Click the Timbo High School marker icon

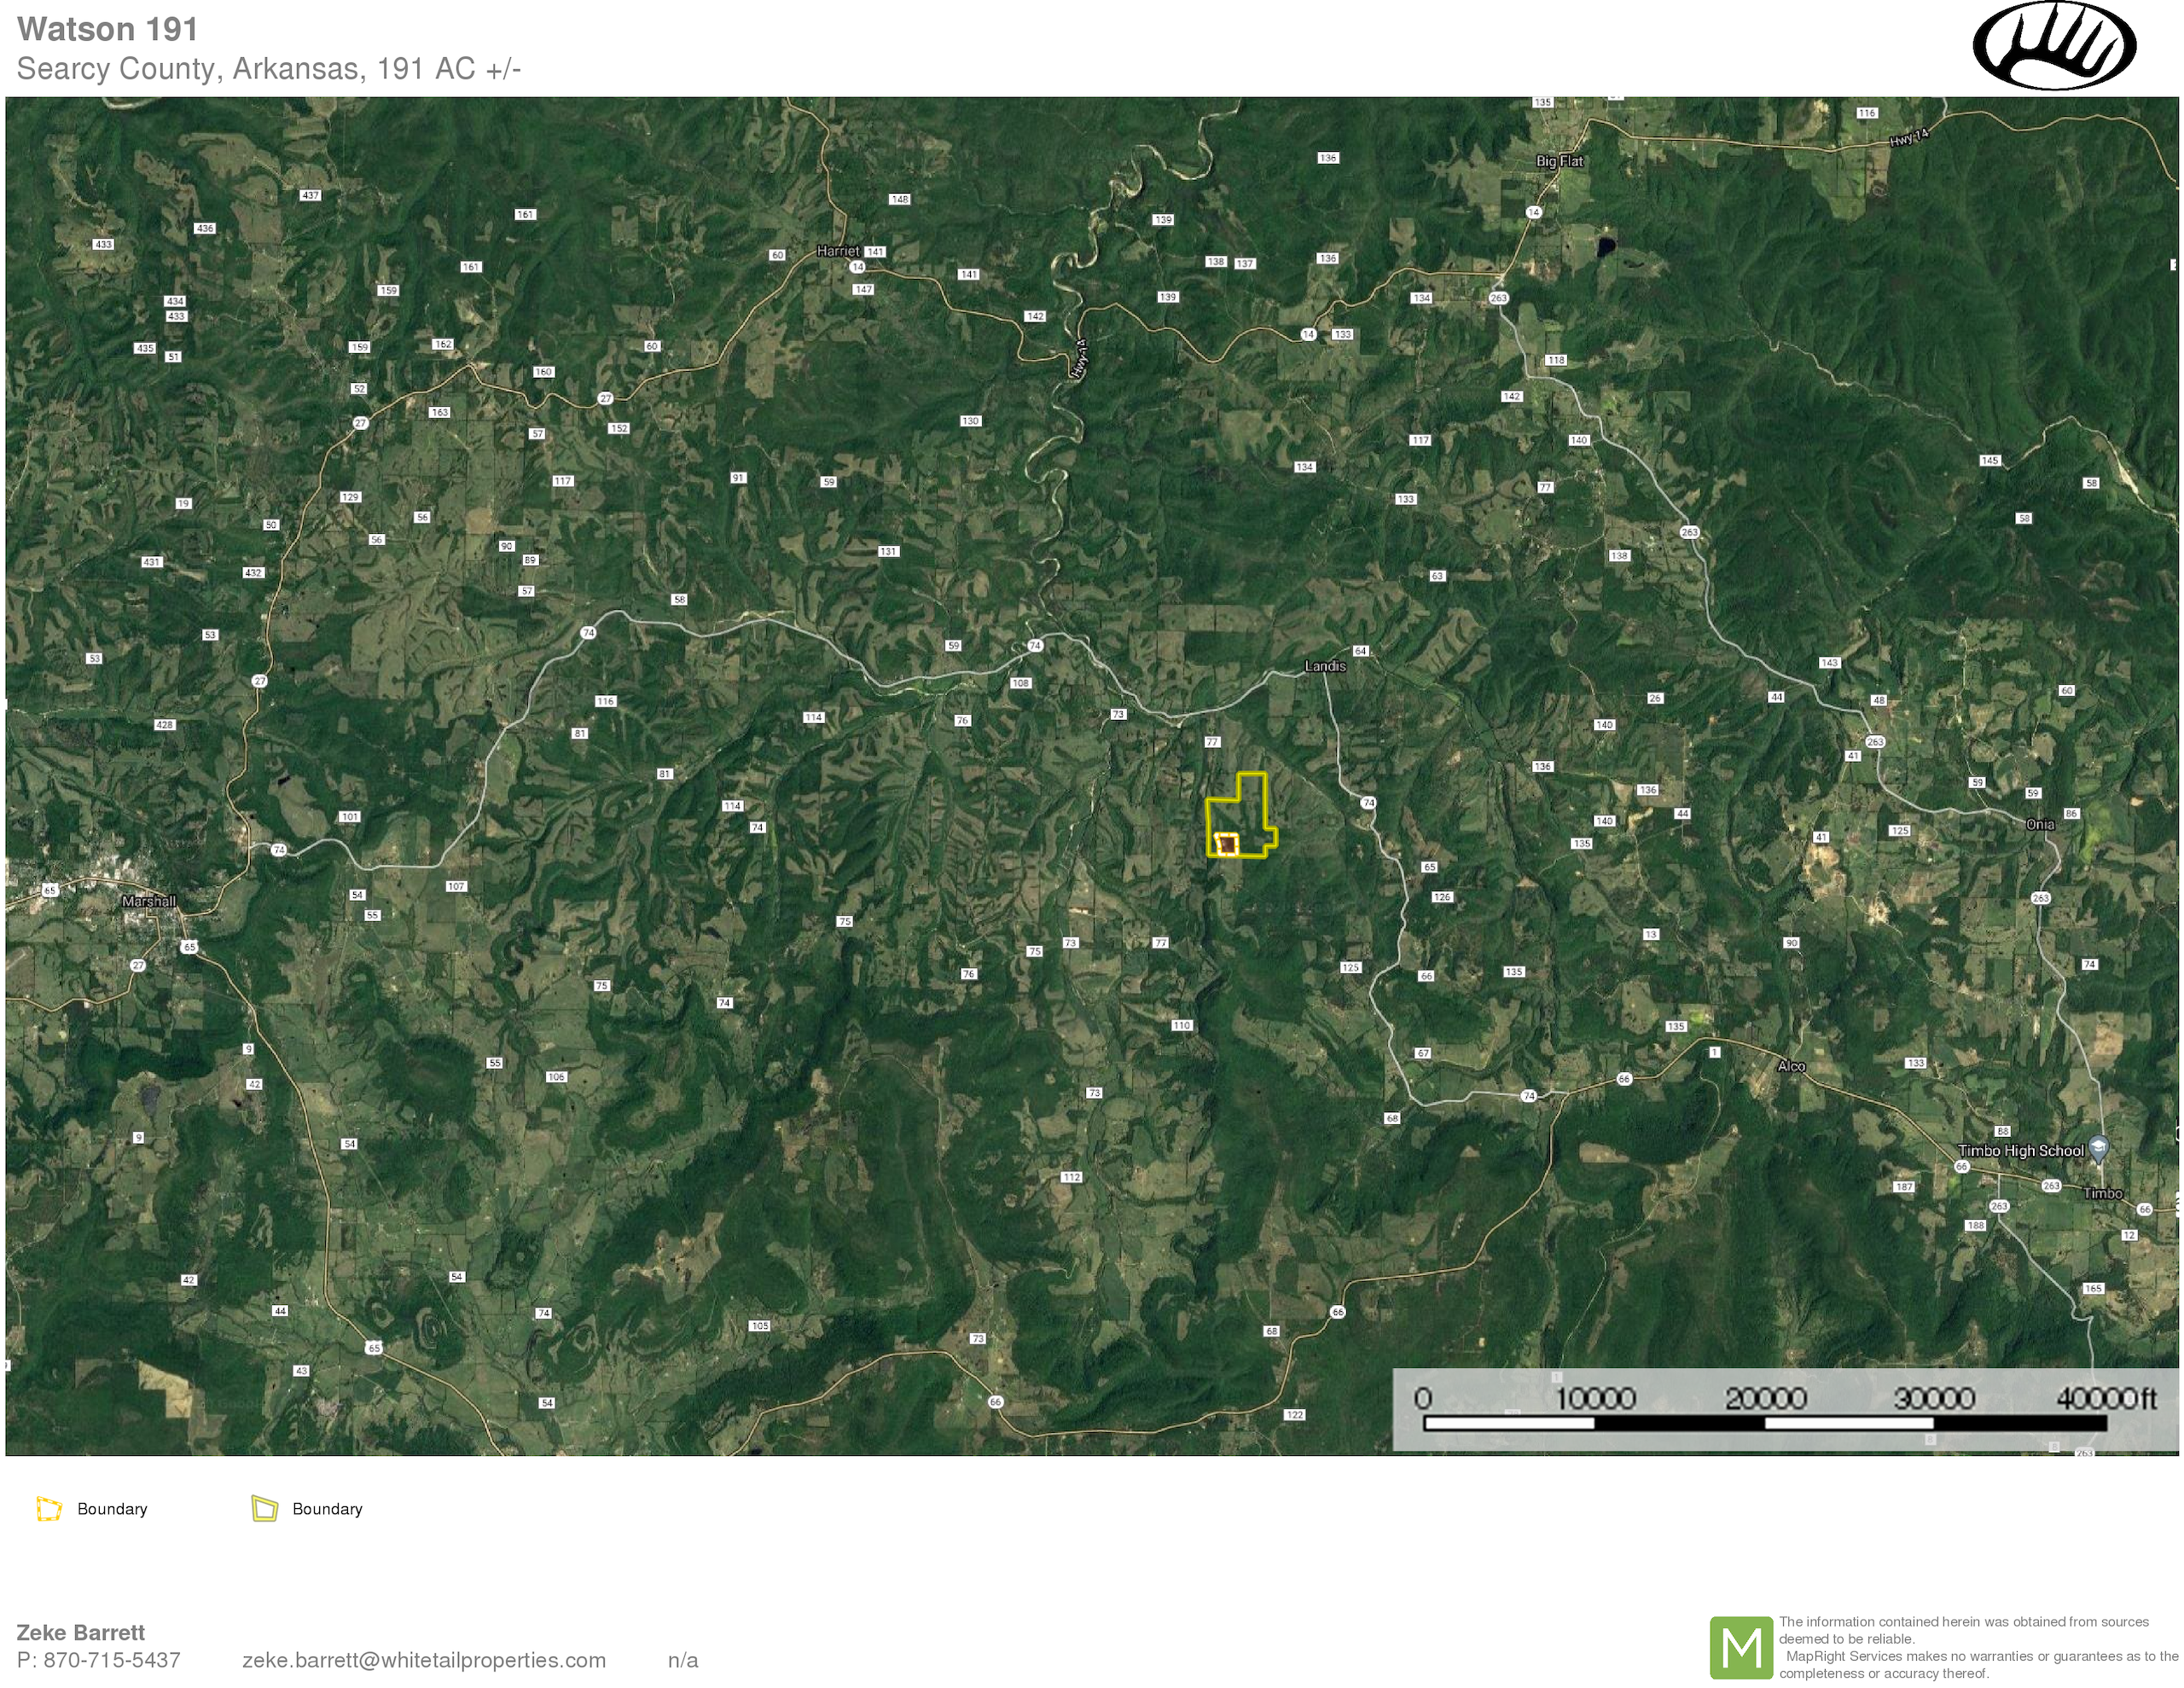2099,1148
